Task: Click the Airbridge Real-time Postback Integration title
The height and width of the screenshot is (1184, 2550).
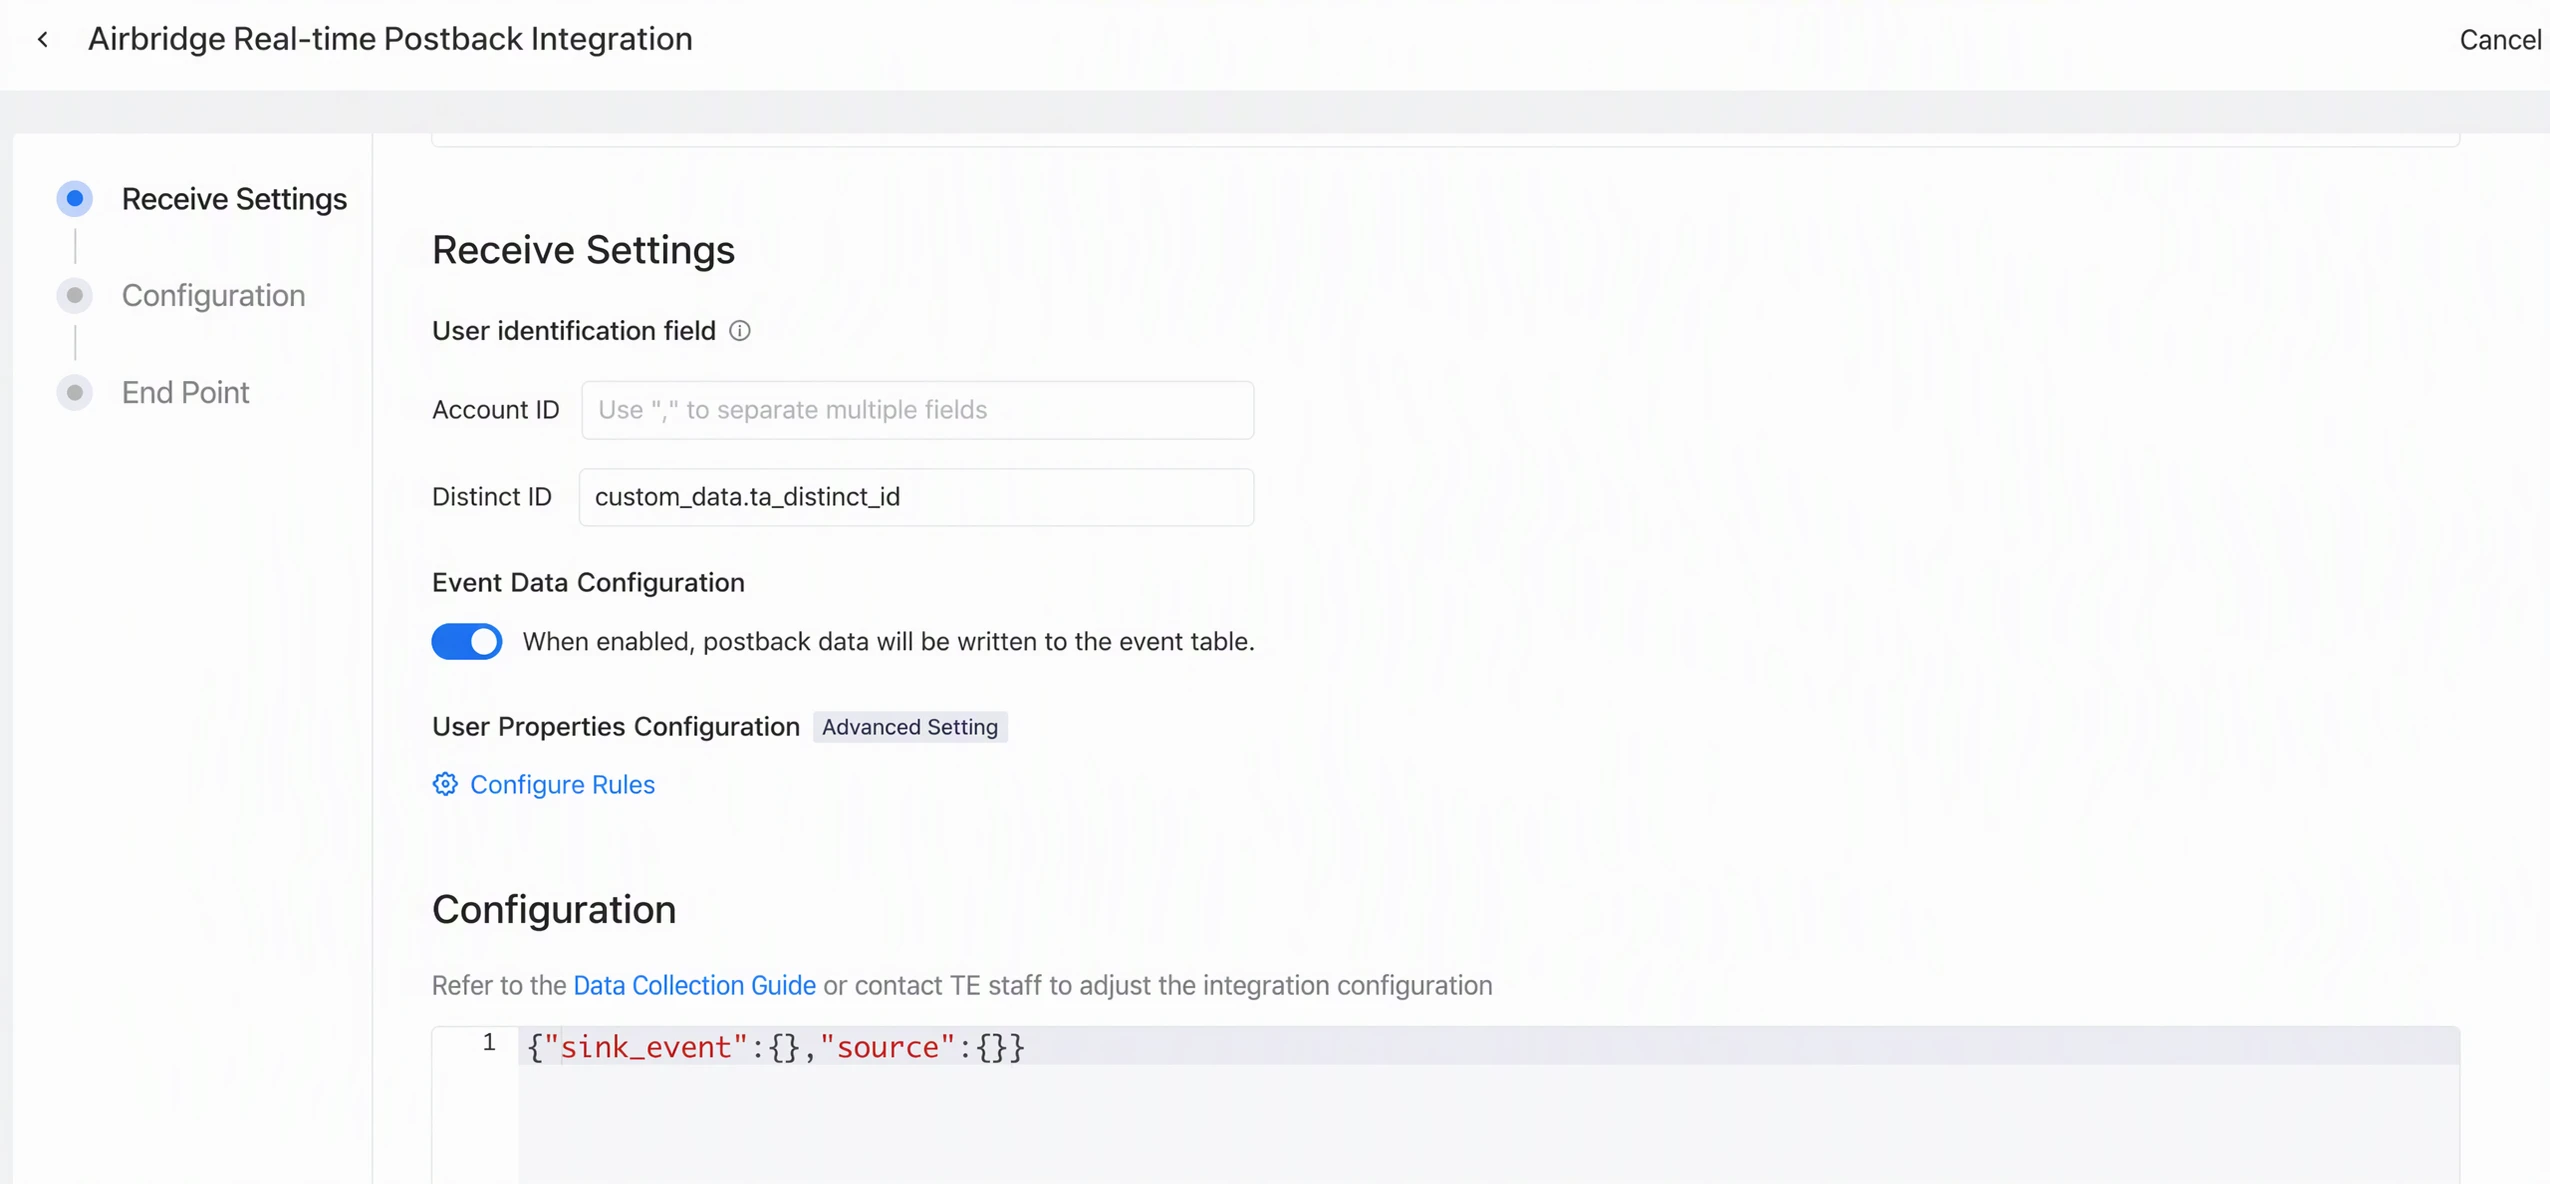Action: pos(390,39)
